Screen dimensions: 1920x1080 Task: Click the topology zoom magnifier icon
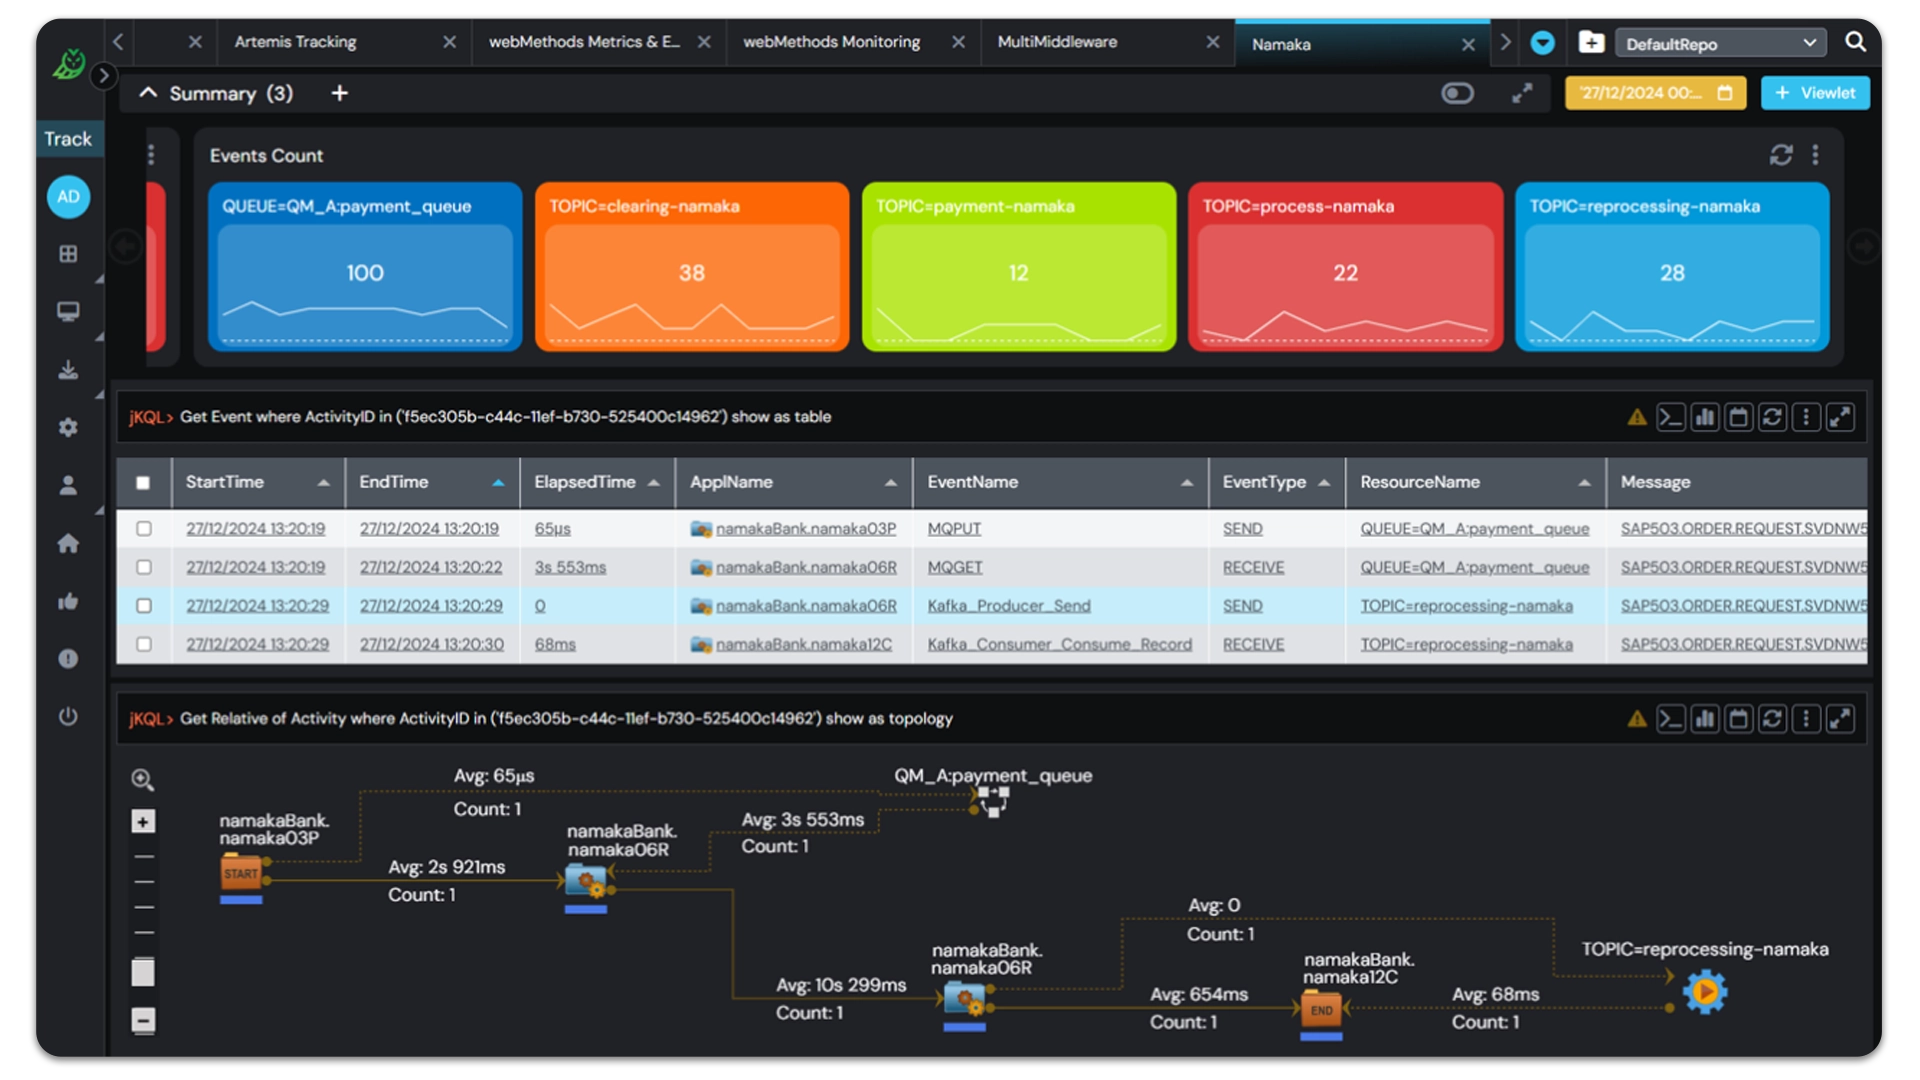143,780
